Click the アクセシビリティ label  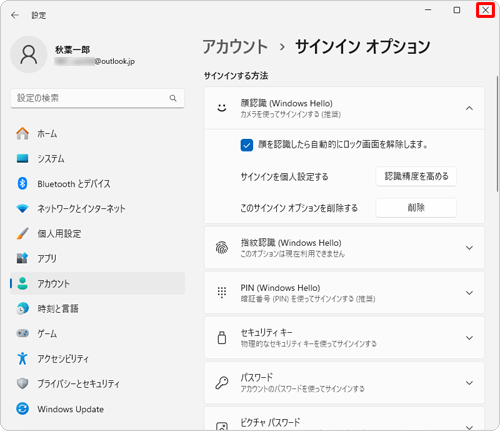[x=63, y=359]
